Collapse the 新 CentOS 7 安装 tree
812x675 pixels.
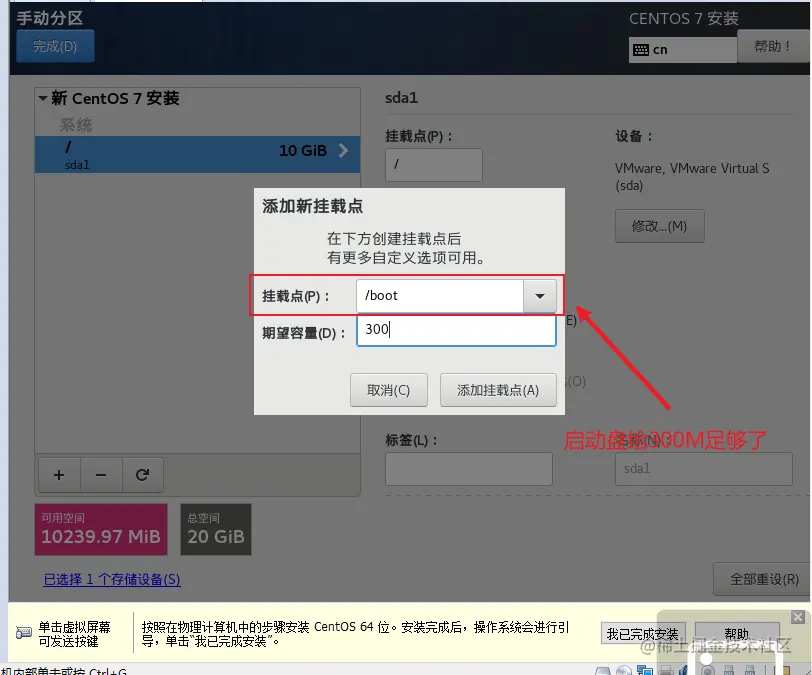point(41,99)
